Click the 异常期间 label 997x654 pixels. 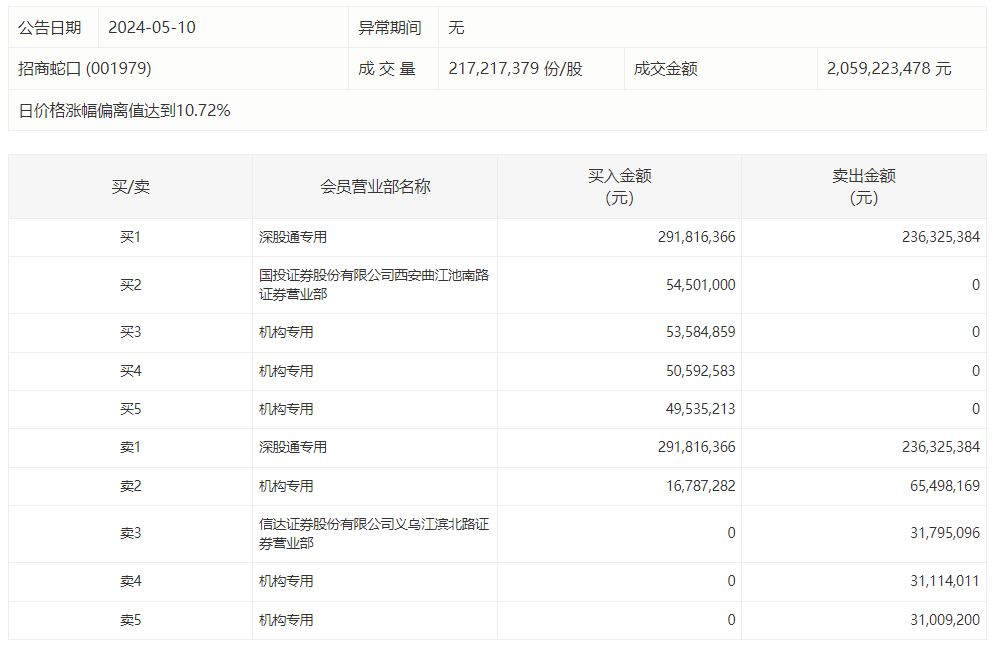pos(389,27)
